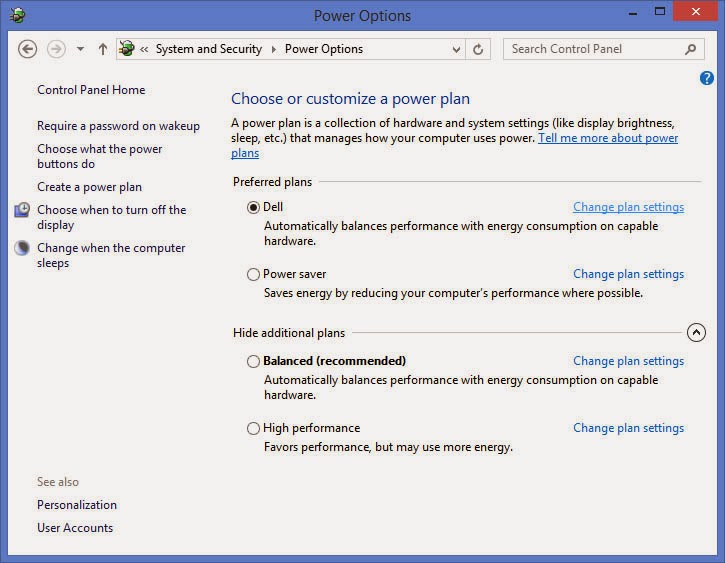725x563 pixels.
Task: Change plan settings for Dell
Action: point(628,207)
